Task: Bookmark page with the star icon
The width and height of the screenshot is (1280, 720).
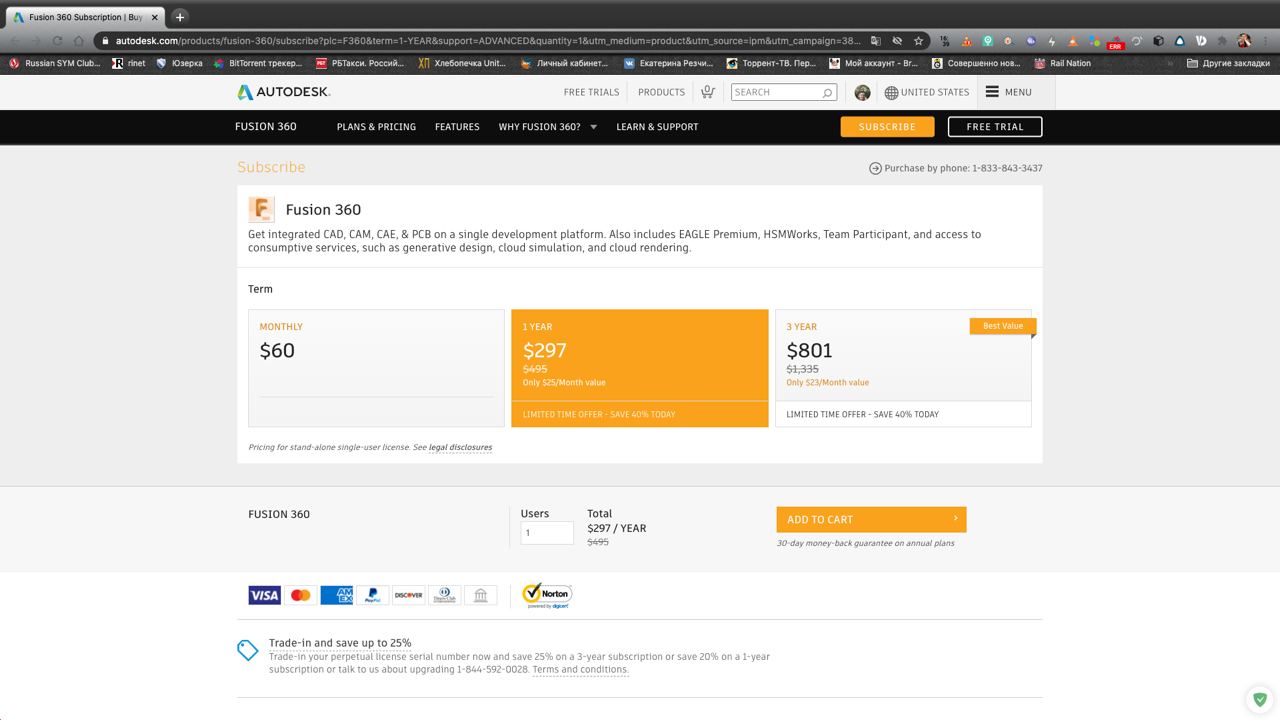Action: click(x=918, y=41)
